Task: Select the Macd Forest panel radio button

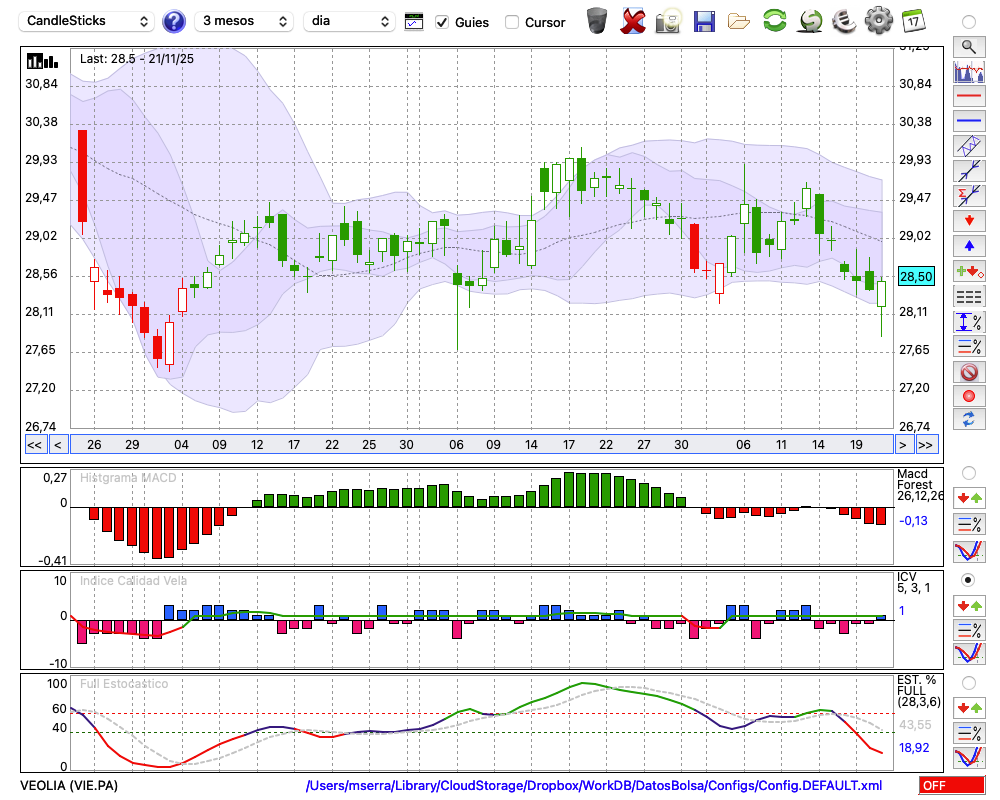Action: click(969, 473)
